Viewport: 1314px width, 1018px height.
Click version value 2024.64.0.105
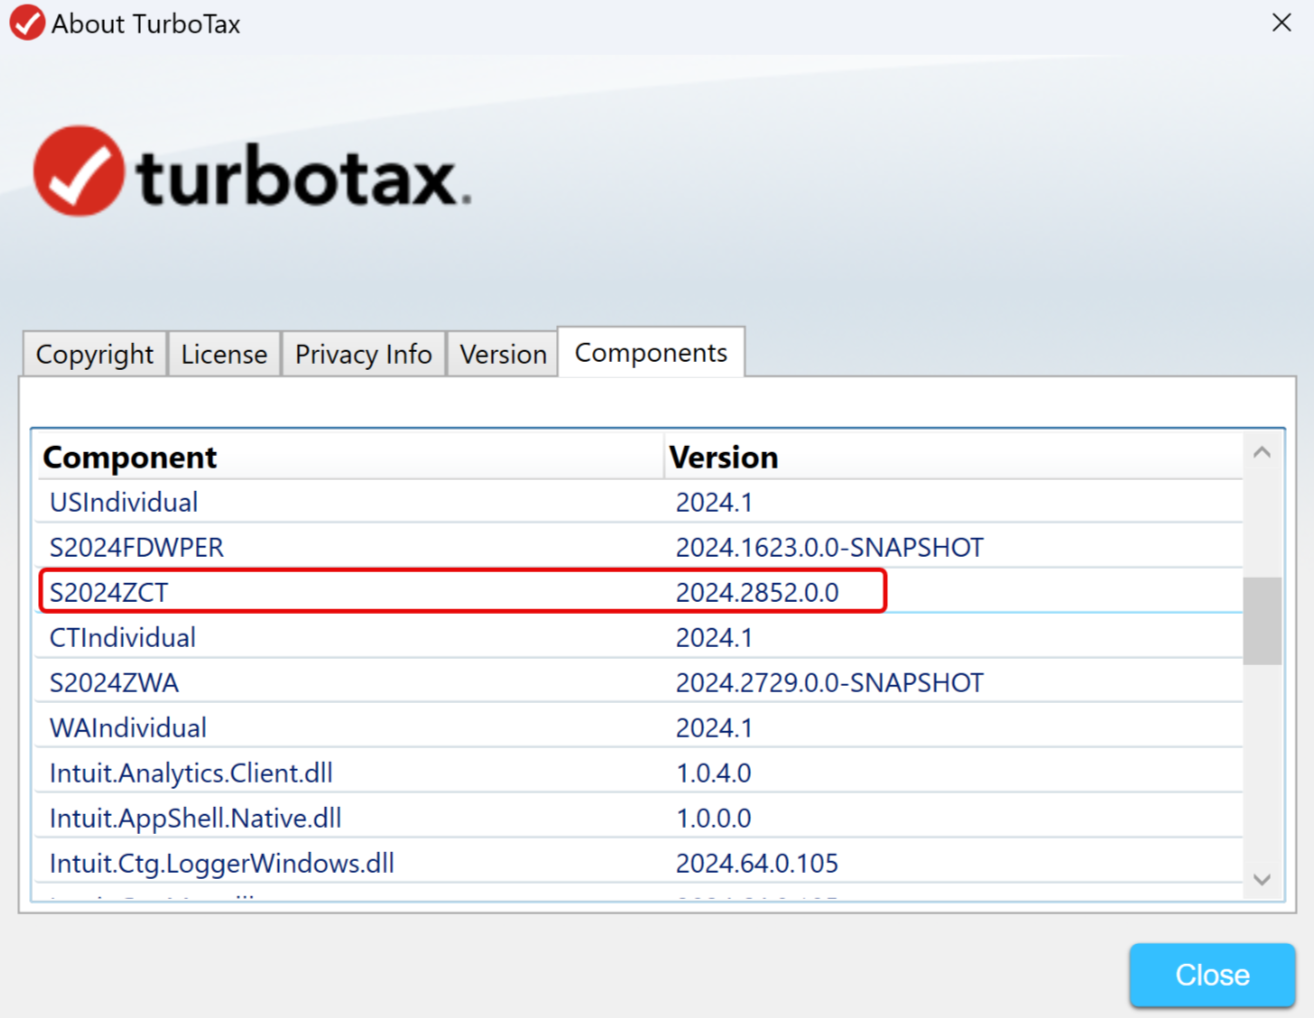point(757,863)
